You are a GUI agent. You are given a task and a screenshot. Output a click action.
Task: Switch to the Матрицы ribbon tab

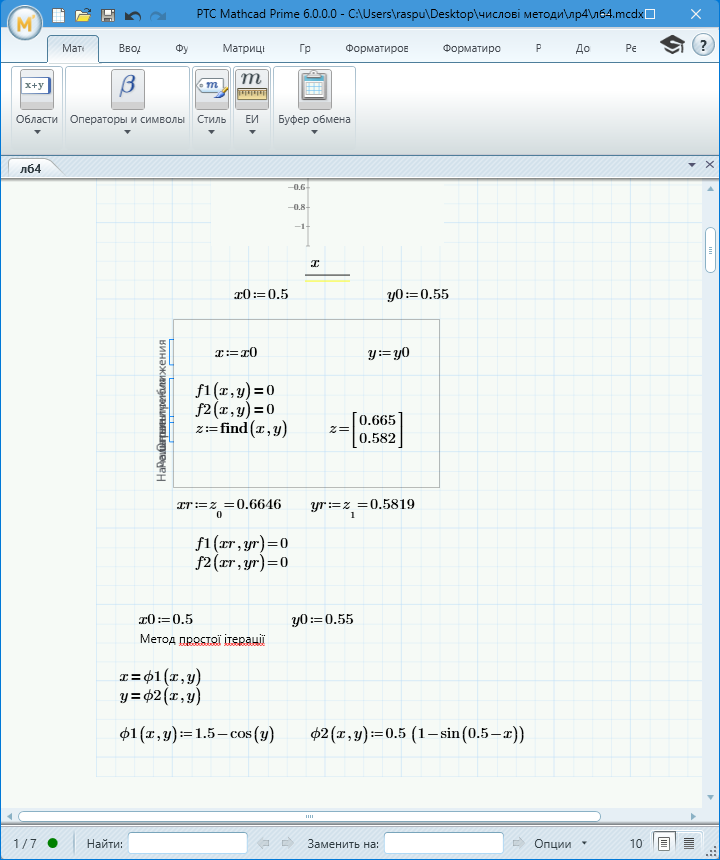pos(243,48)
